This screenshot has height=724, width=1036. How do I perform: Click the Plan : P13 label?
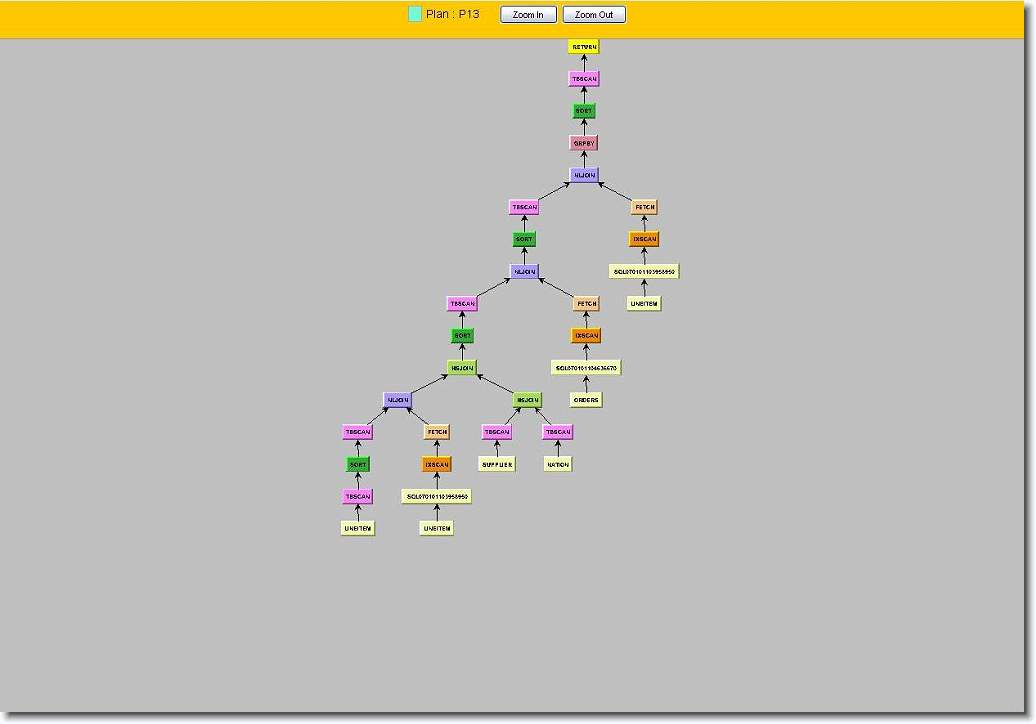453,14
